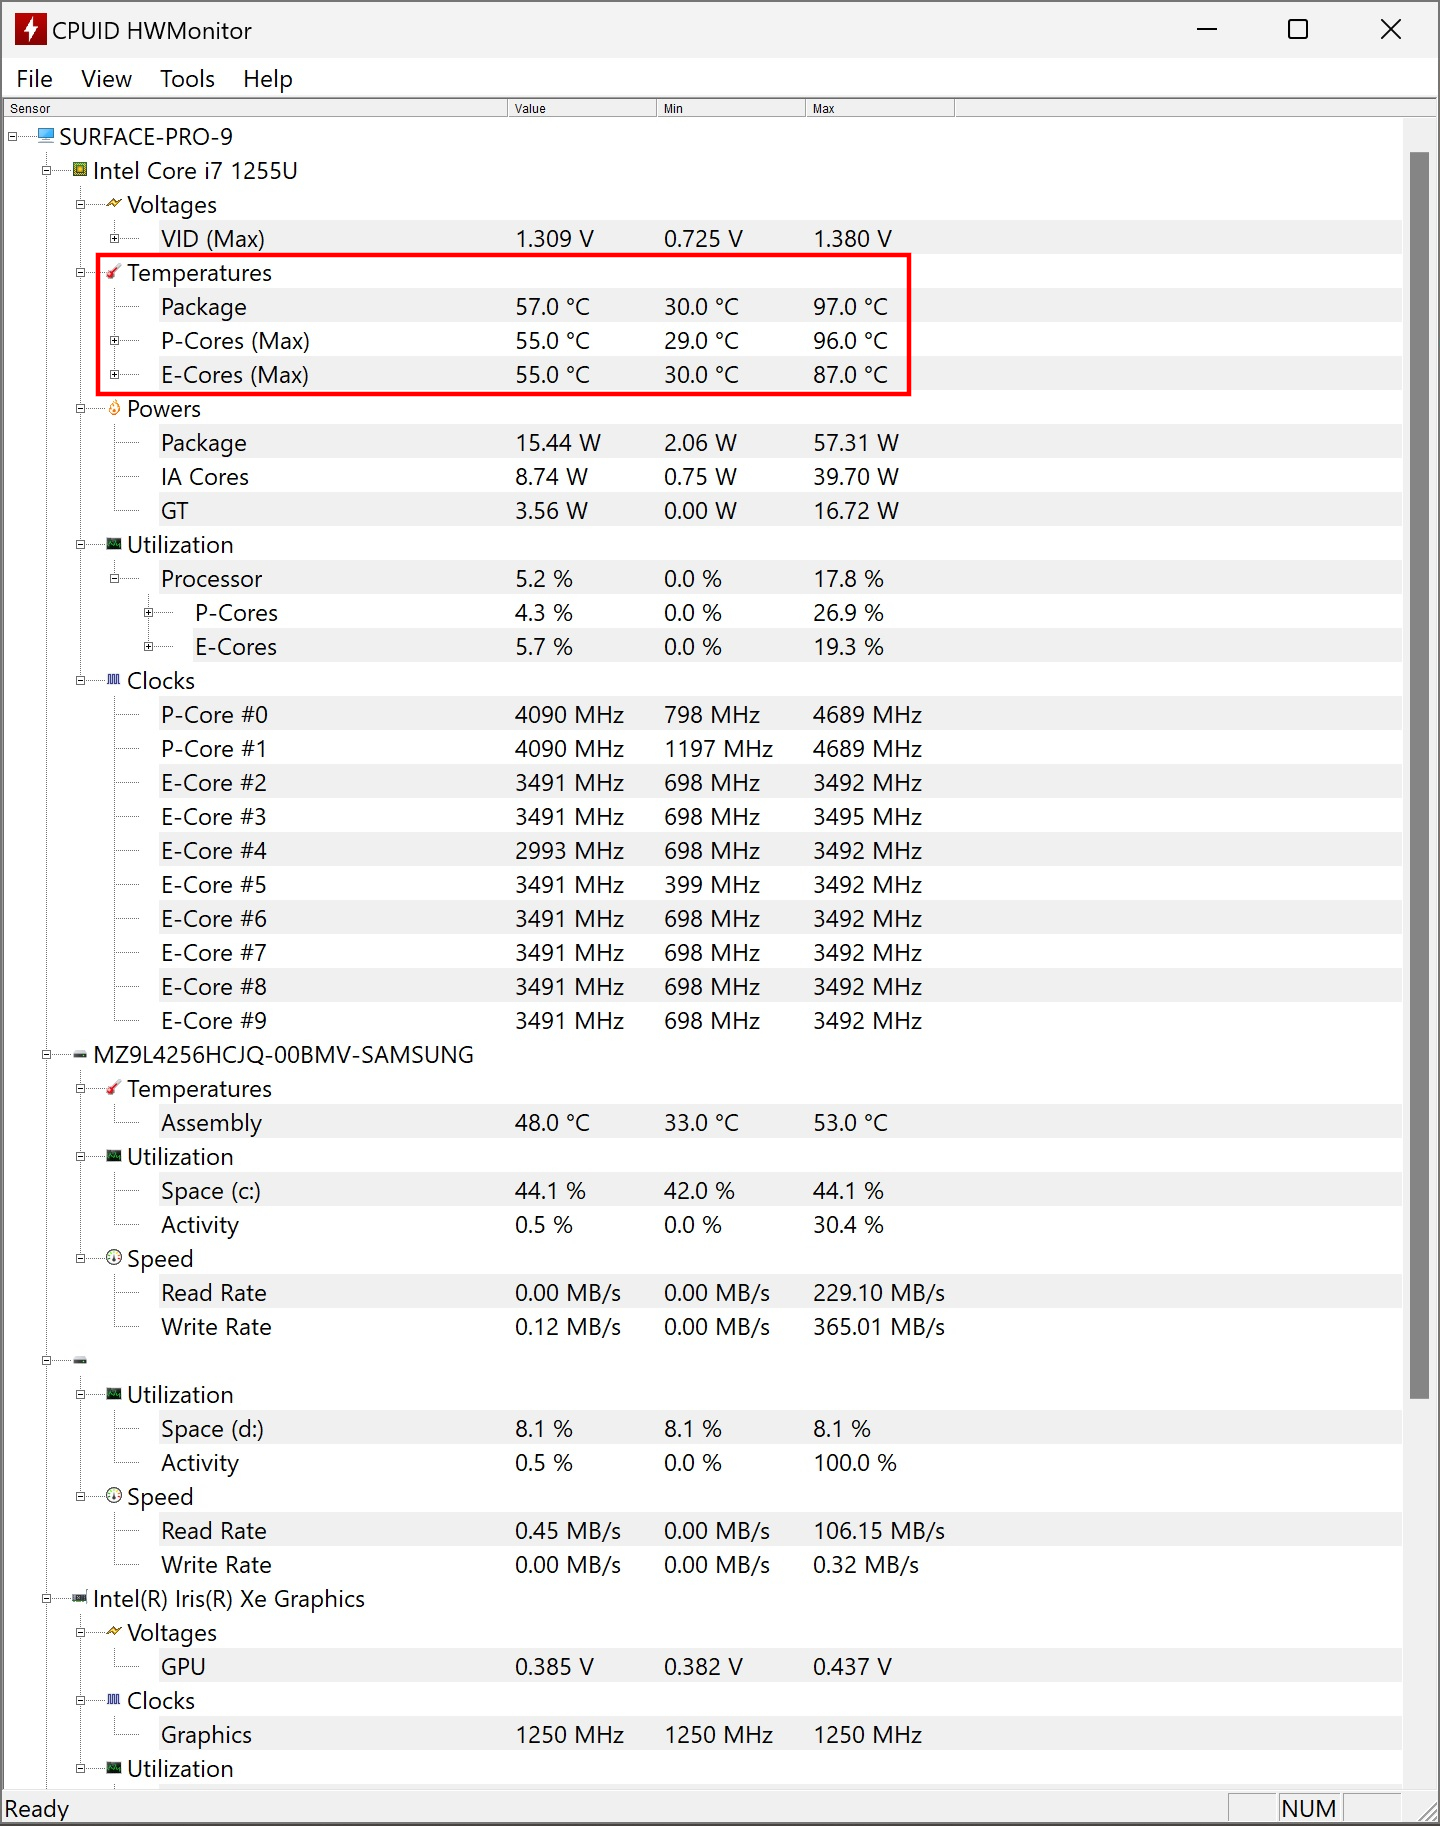Click the 97.0 °C Package max value
This screenshot has width=1440, height=1826.
pos(850,306)
